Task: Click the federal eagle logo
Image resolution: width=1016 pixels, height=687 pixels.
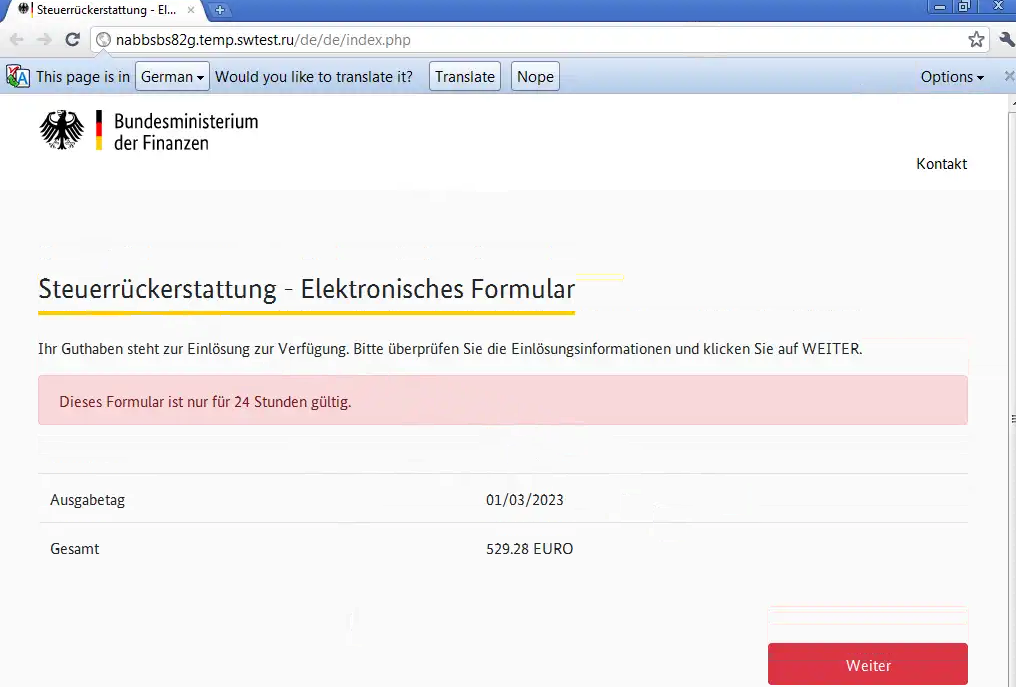Action: pyautogui.click(x=62, y=130)
